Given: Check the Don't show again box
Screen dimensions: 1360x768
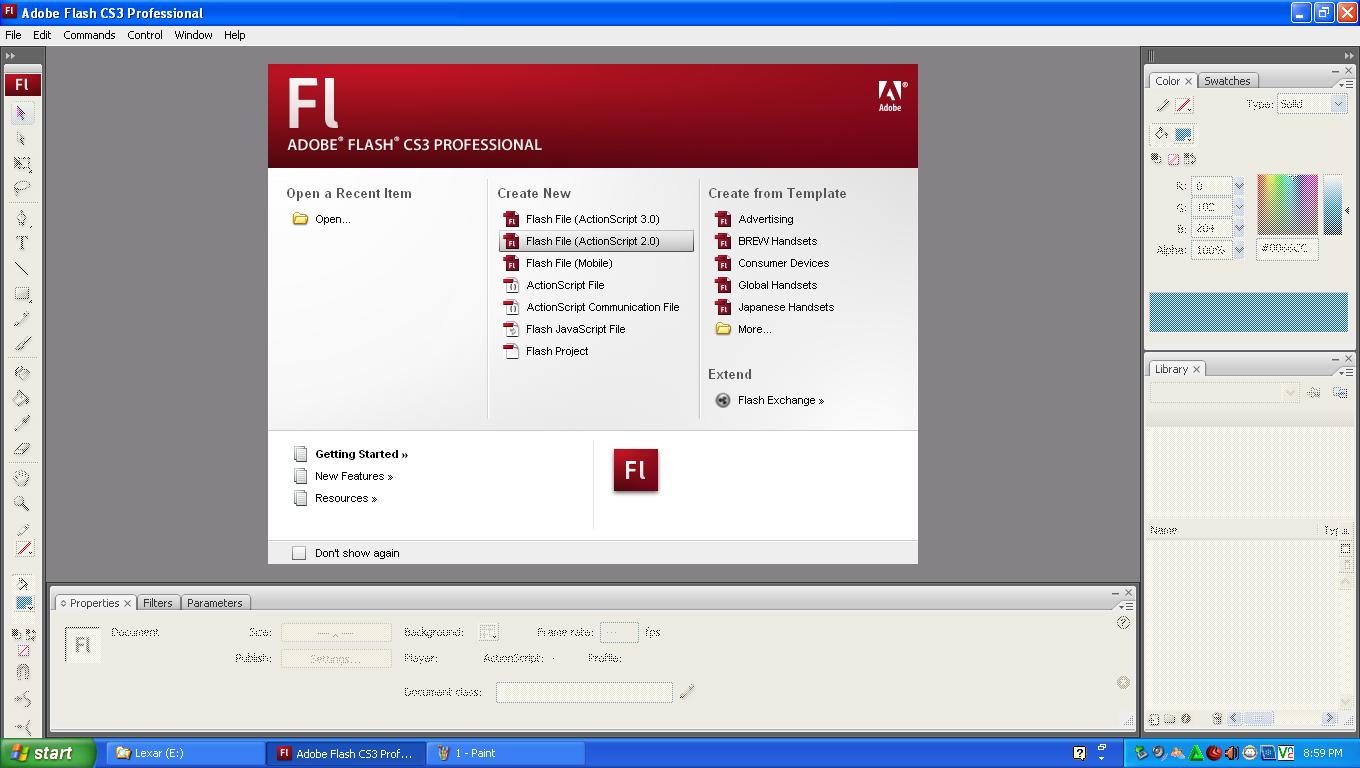Looking at the screenshot, I should pyautogui.click(x=299, y=552).
